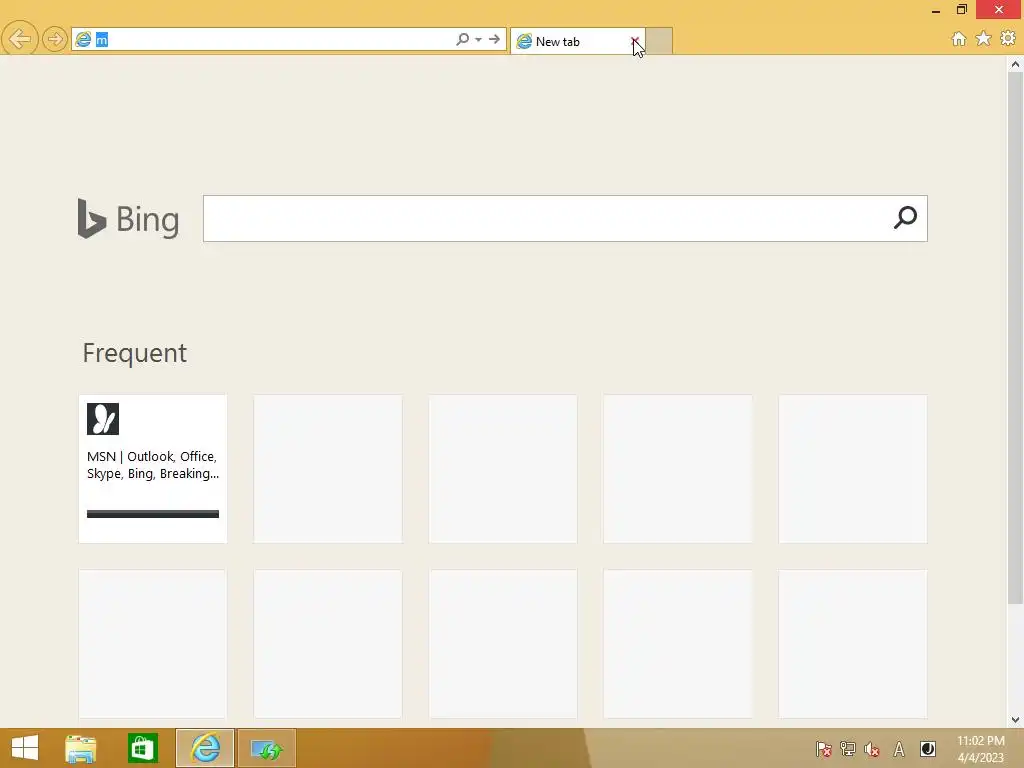The height and width of the screenshot is (768, 1024).
Task: Click the scrollbar down arrow
Action: 1015,720
